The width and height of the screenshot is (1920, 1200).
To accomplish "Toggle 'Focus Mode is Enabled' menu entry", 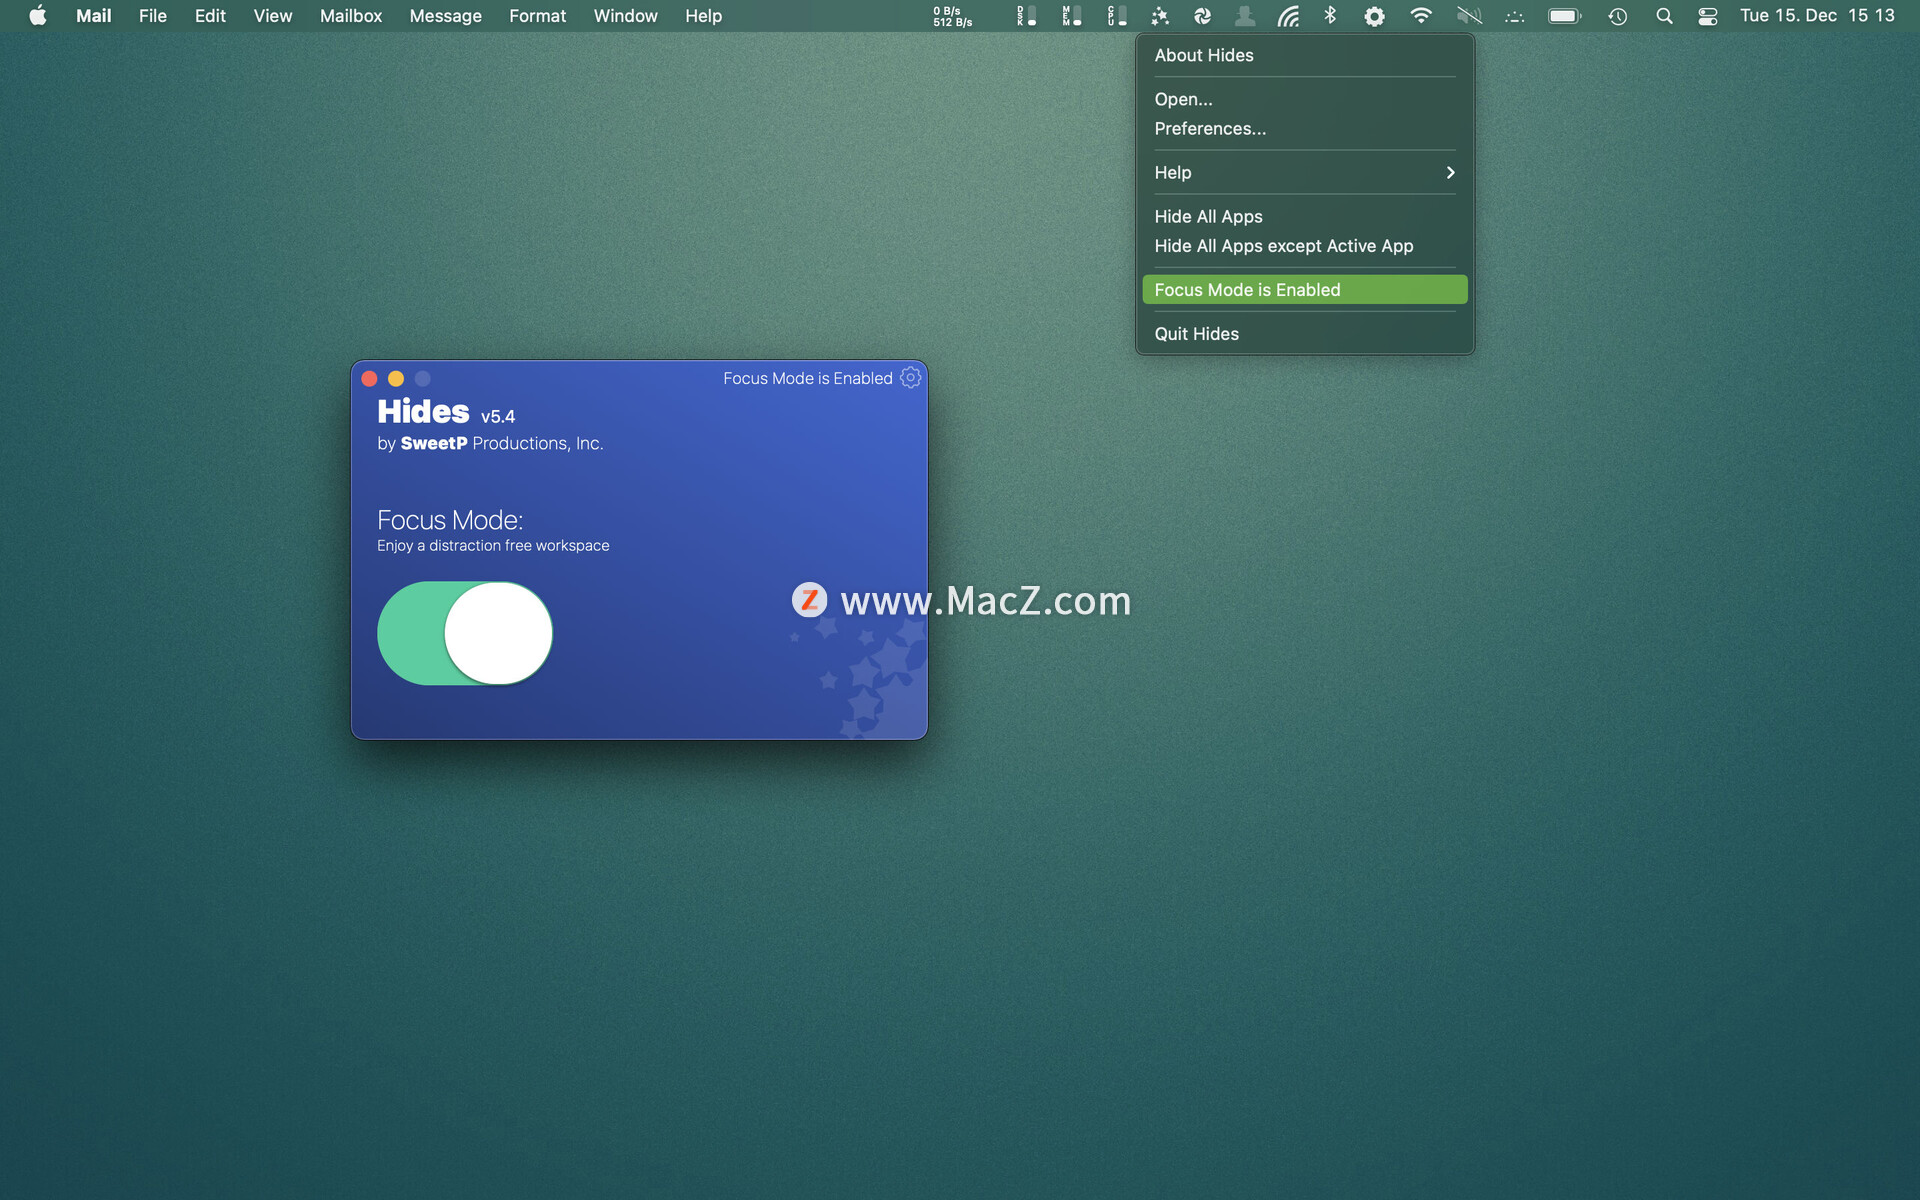I will pyautogui.click(x=1304, y=289).
